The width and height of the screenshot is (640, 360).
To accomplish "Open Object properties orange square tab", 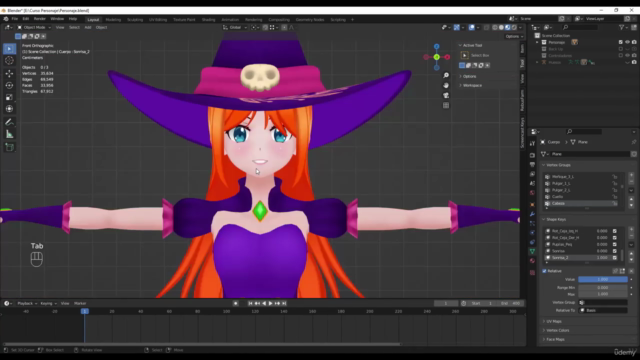I will coord(532,204).
